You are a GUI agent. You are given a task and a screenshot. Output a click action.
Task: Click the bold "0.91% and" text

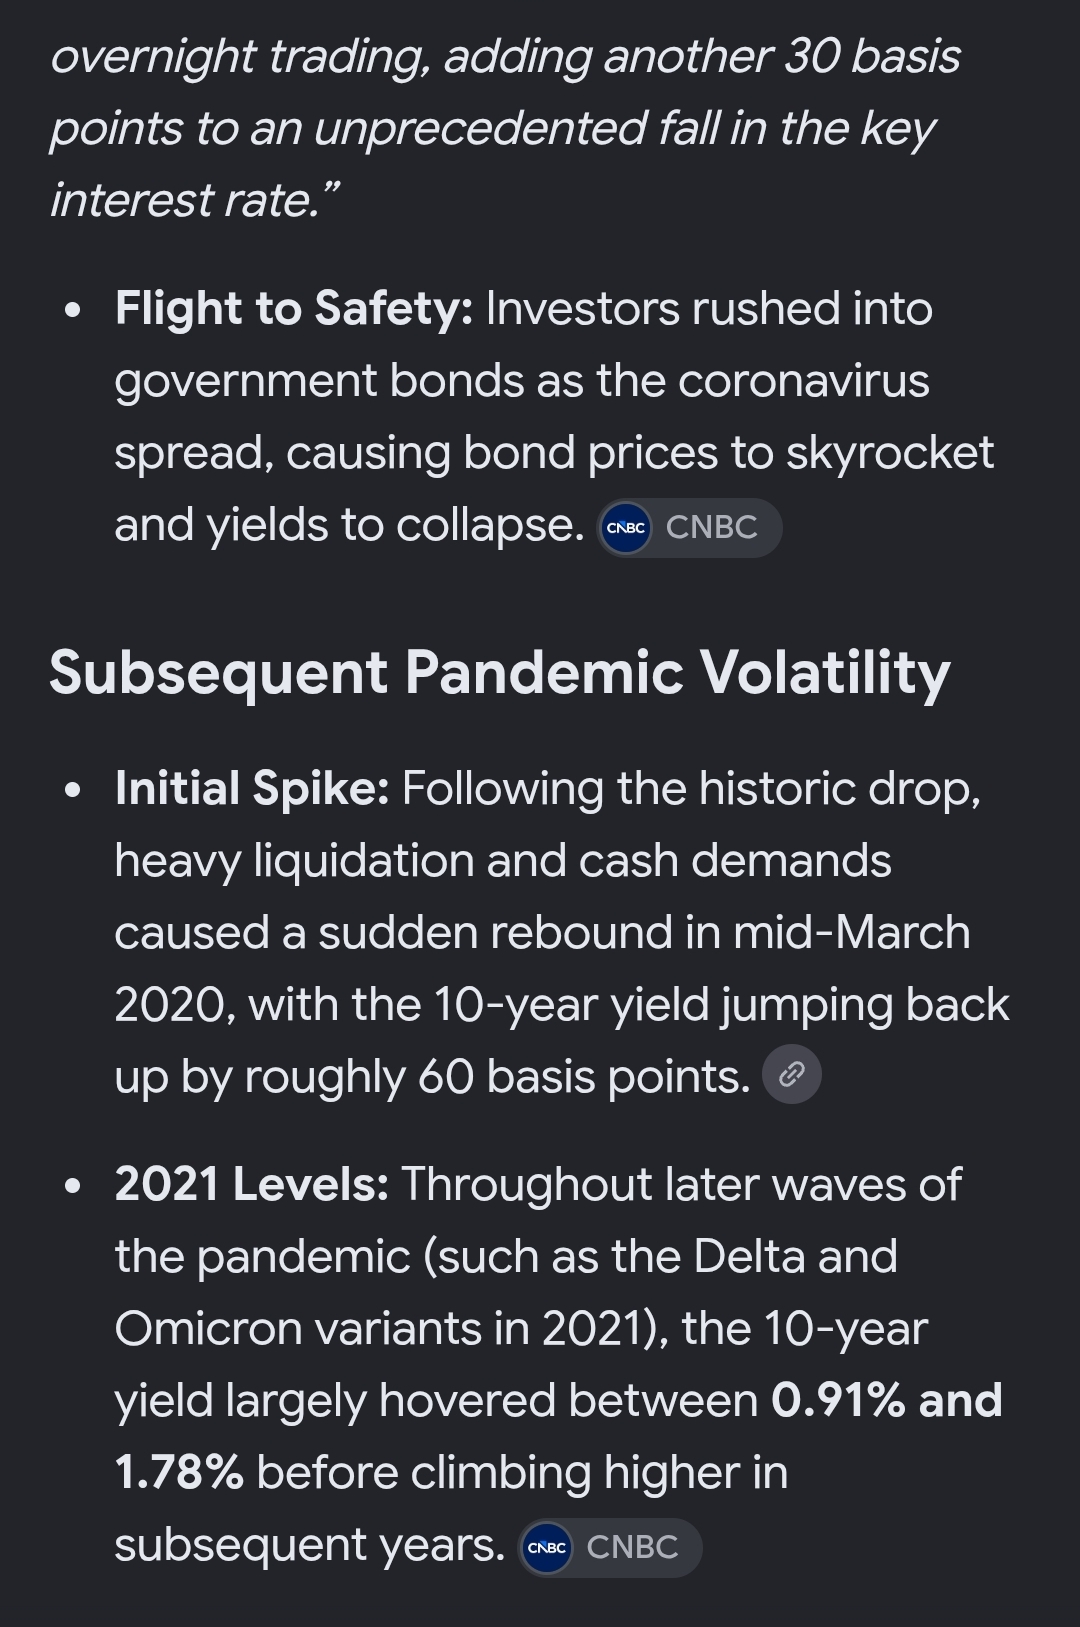887,1400
